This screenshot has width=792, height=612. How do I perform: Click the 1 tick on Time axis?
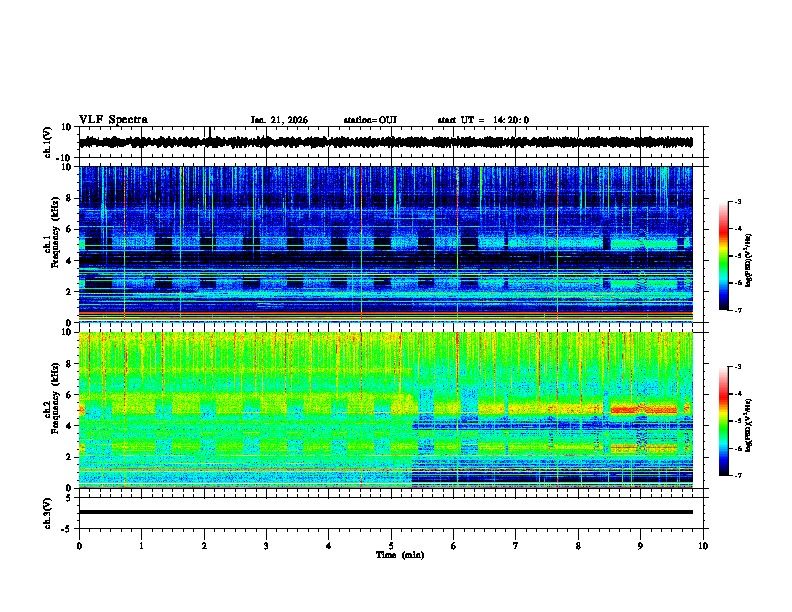click(x=141, y=546)
